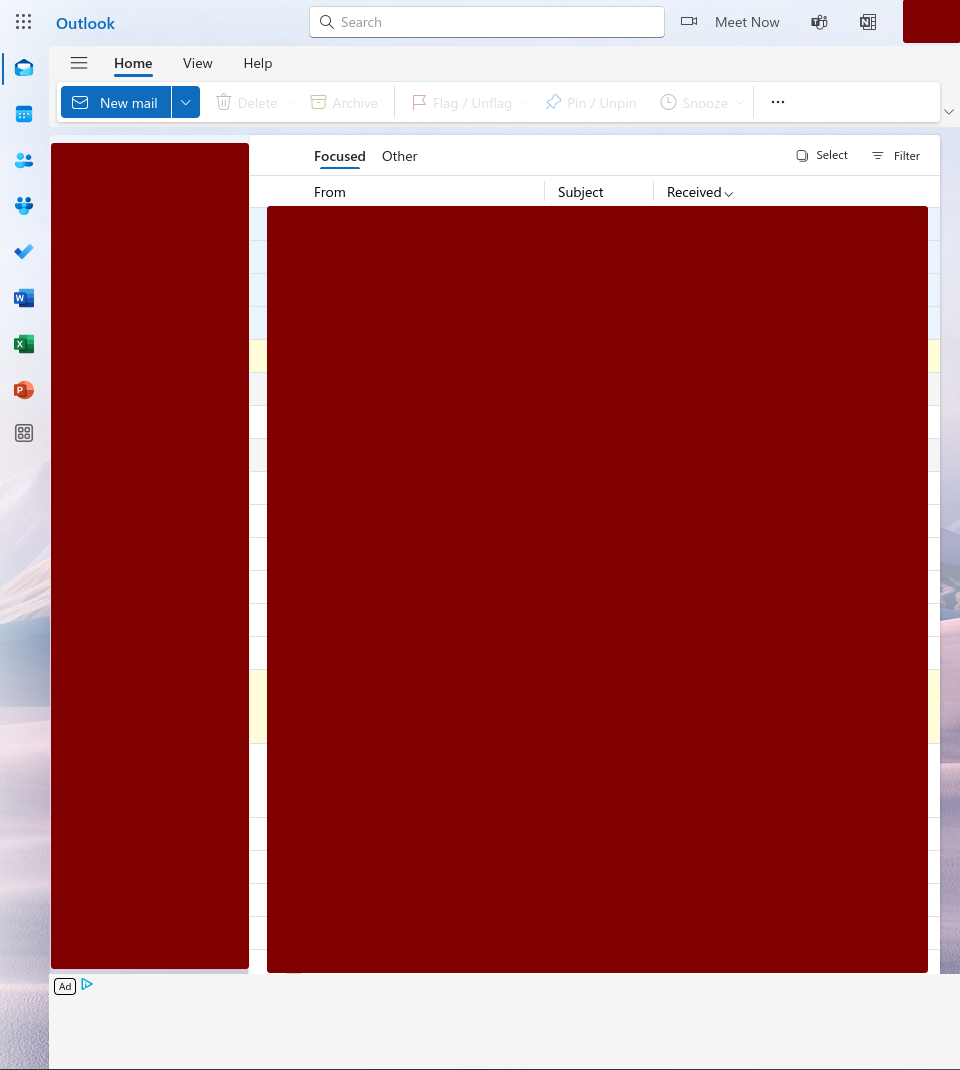Open the Filter options
This screenshot has width=960, height=1070.
896,155
